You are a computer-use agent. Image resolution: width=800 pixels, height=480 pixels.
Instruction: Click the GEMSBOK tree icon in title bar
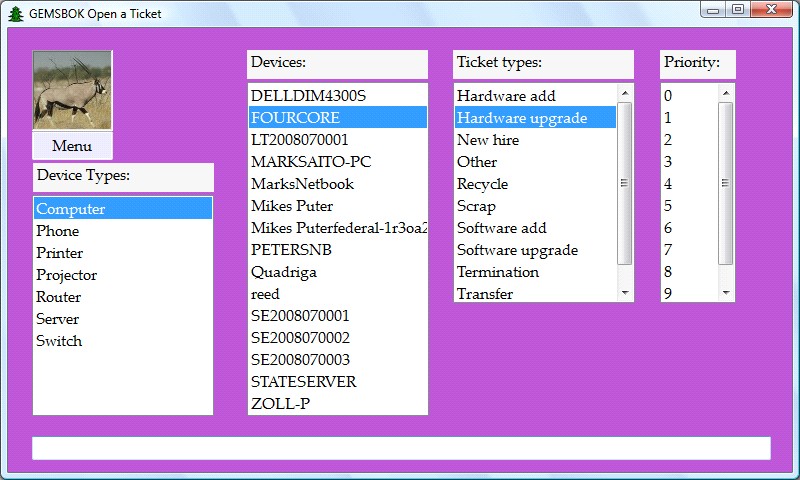(x=15, y=13)
